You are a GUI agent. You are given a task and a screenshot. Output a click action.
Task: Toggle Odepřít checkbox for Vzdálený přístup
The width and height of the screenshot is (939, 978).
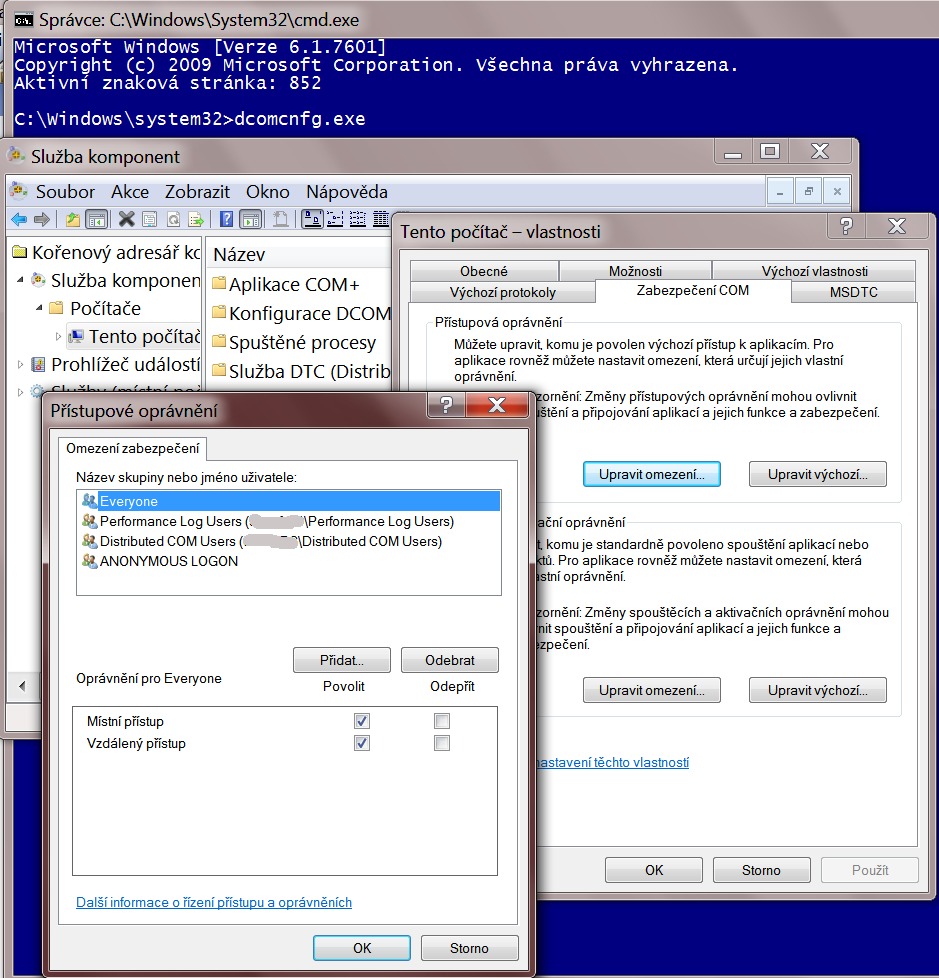[x=442, y=743]
